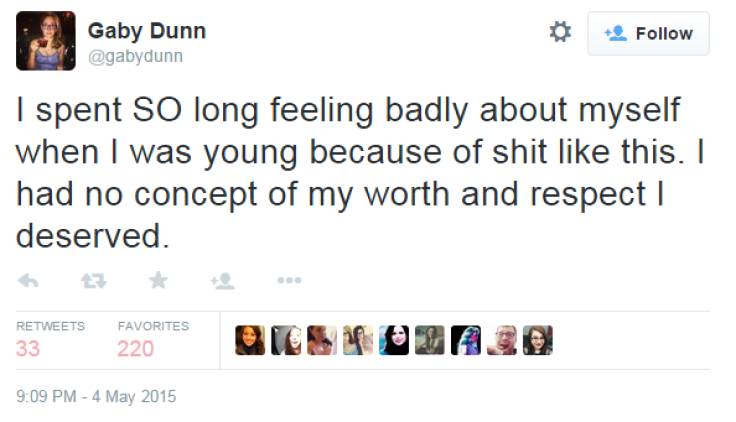Retweet using the retweet arrows icon
The height and width of the screenshot is (422, 736).
tap(93, 281)
